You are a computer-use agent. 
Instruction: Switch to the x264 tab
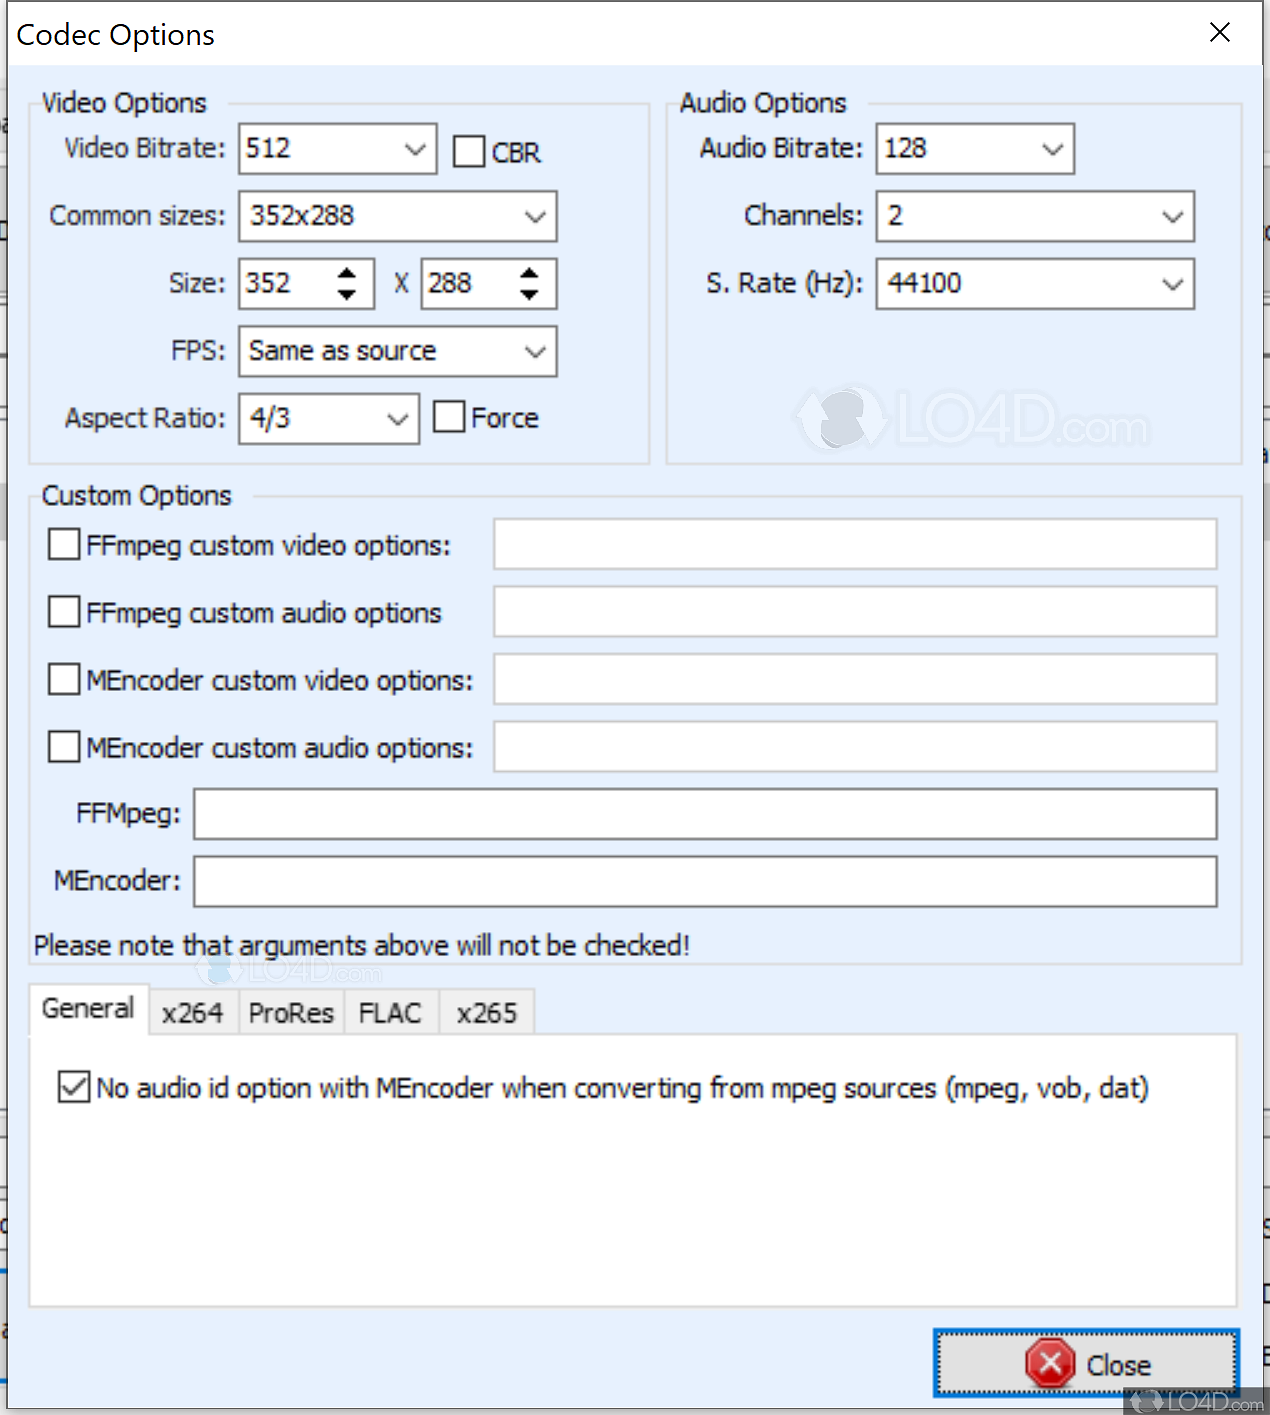point(193,1012)
